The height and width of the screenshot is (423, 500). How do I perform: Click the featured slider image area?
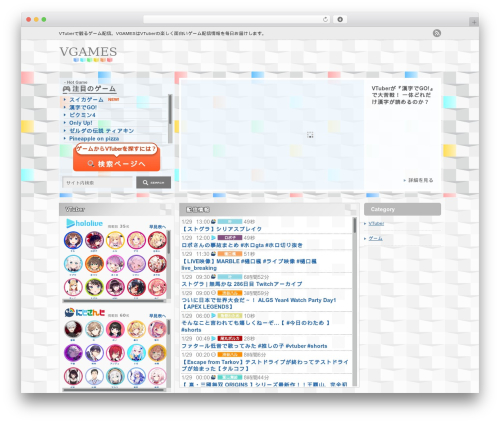point(272,135)
